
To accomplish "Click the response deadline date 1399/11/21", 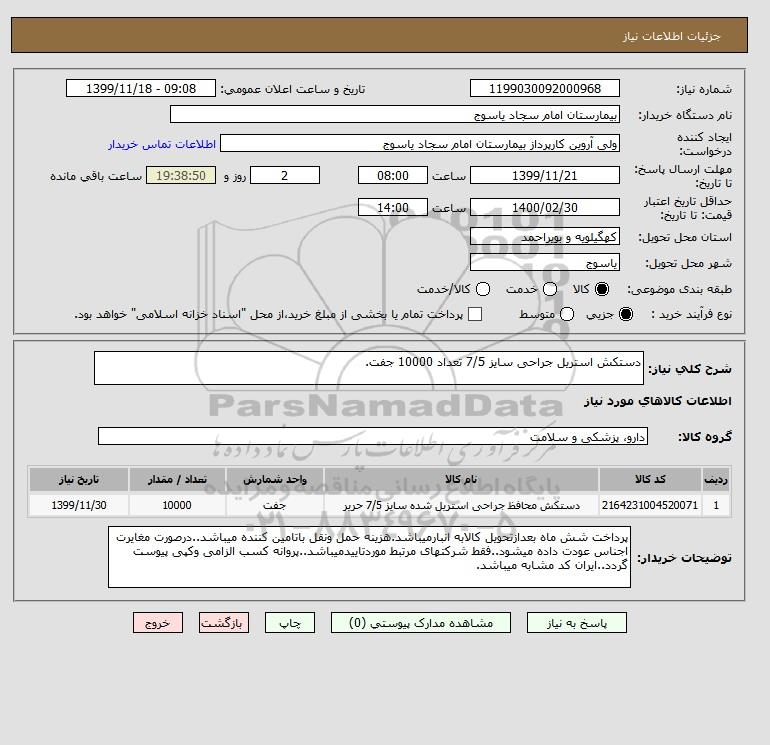I will point(545,175).
